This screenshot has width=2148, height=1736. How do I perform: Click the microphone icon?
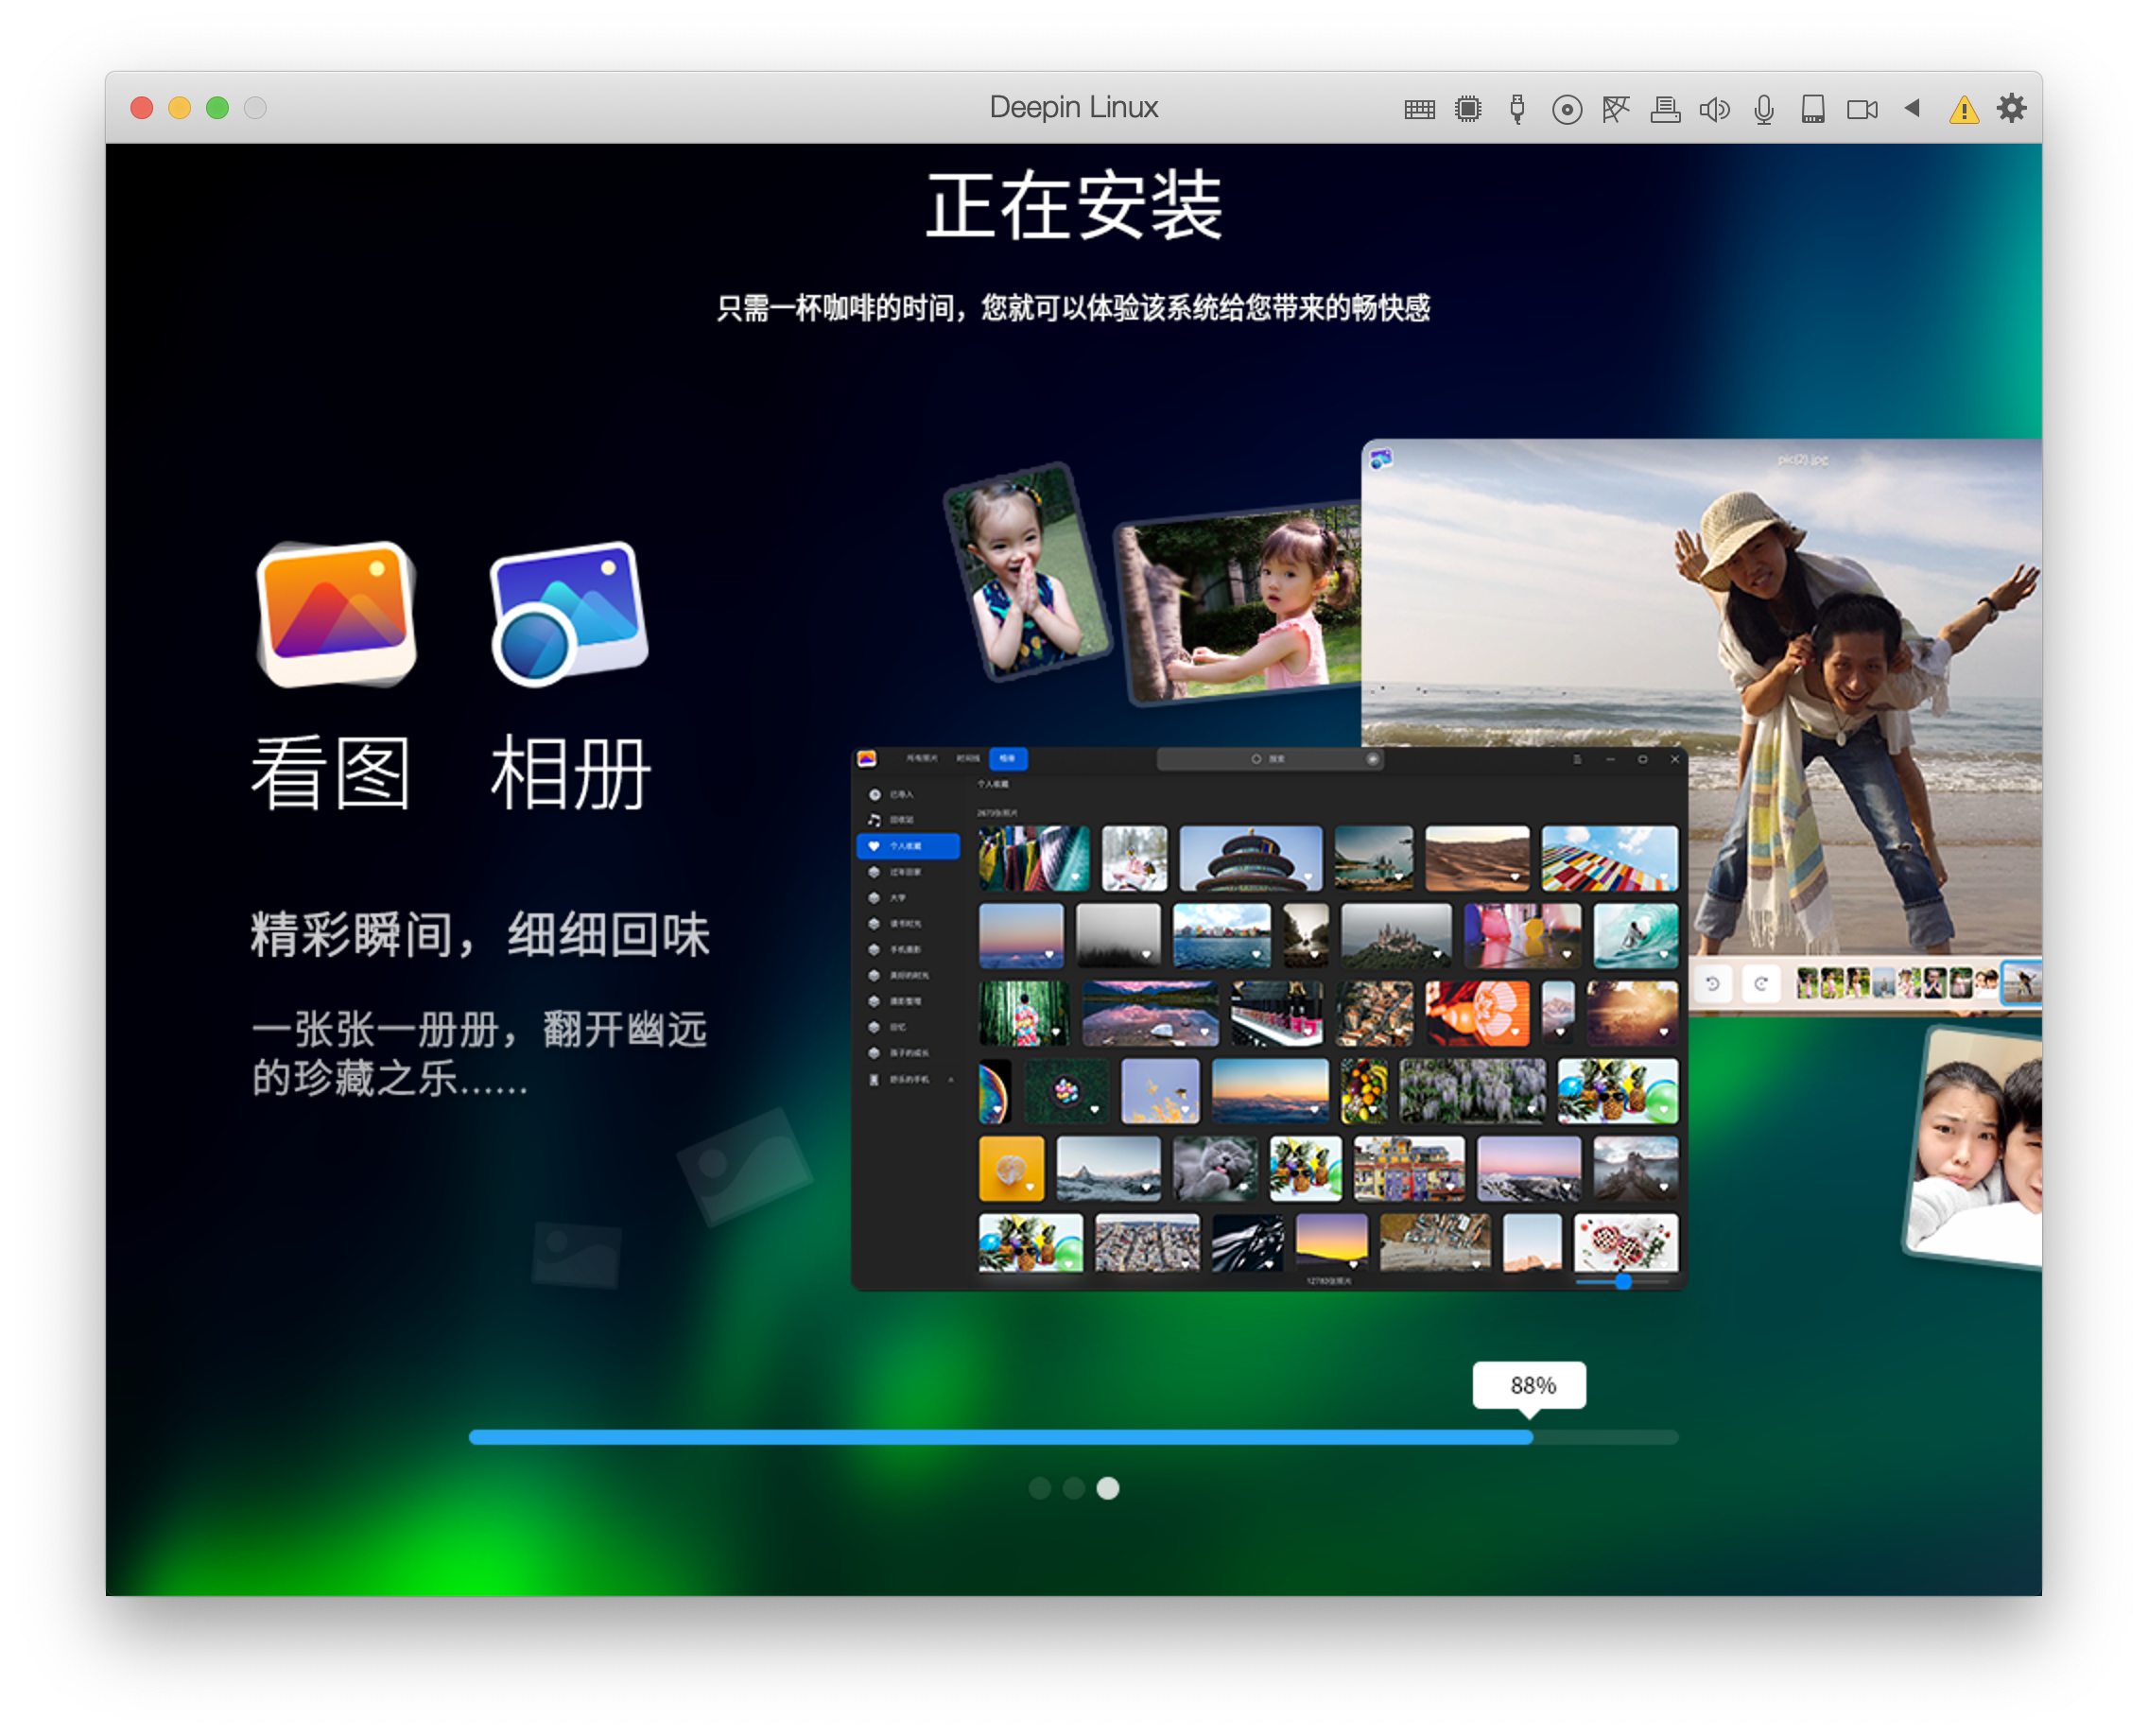point(1764,109)
